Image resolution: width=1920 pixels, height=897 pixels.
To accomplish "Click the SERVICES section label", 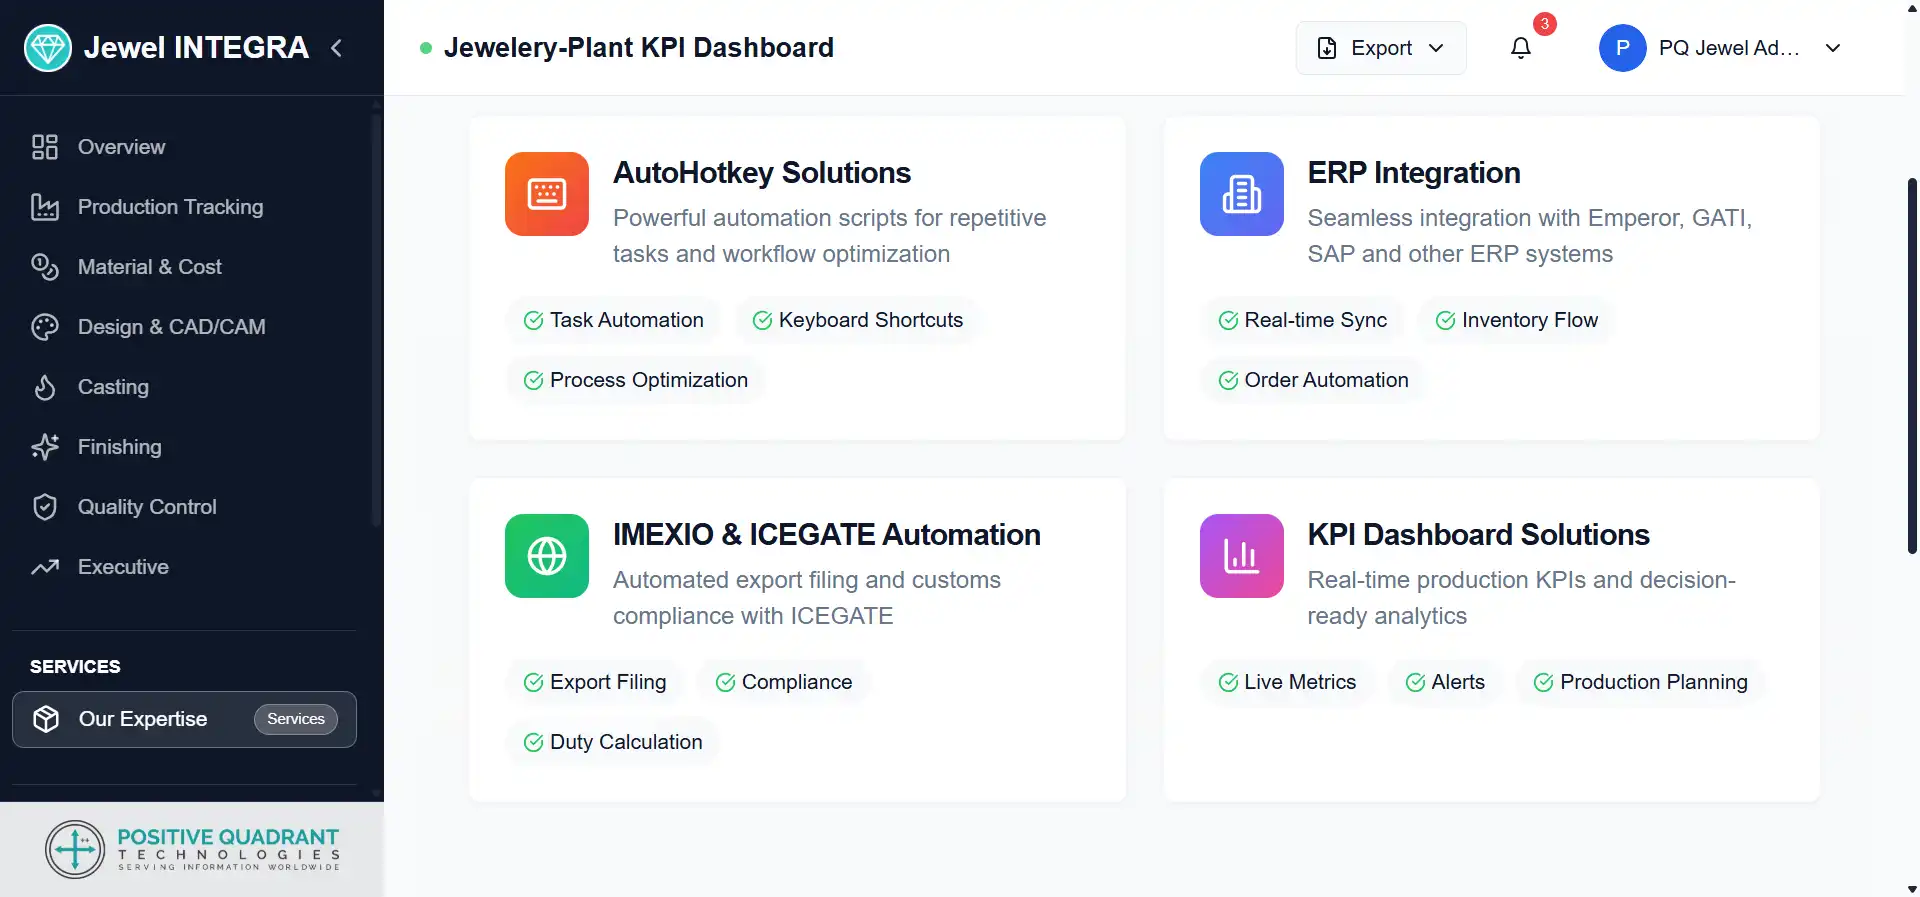I will pos(75,667).
